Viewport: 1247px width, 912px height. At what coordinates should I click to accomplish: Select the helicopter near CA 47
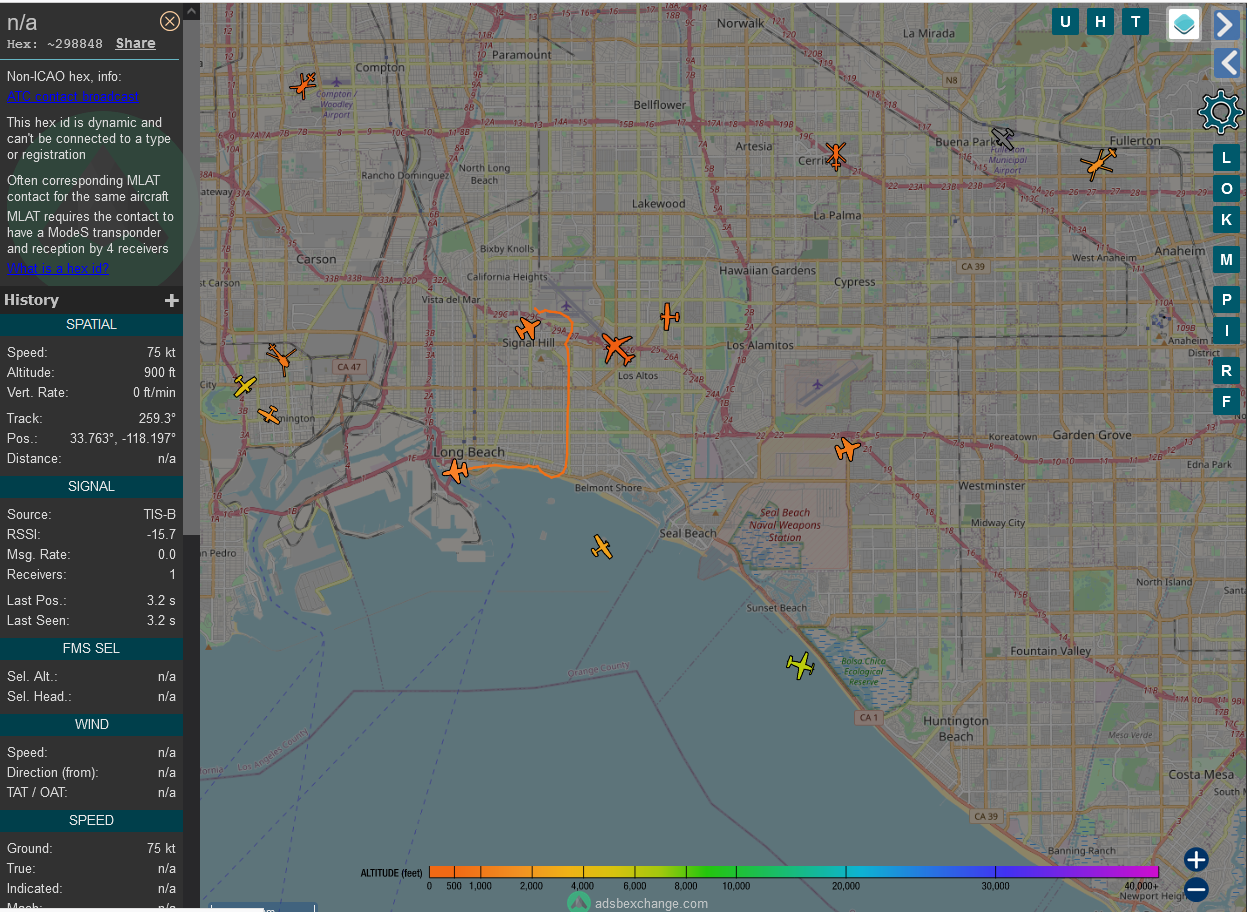click(281, 357)
